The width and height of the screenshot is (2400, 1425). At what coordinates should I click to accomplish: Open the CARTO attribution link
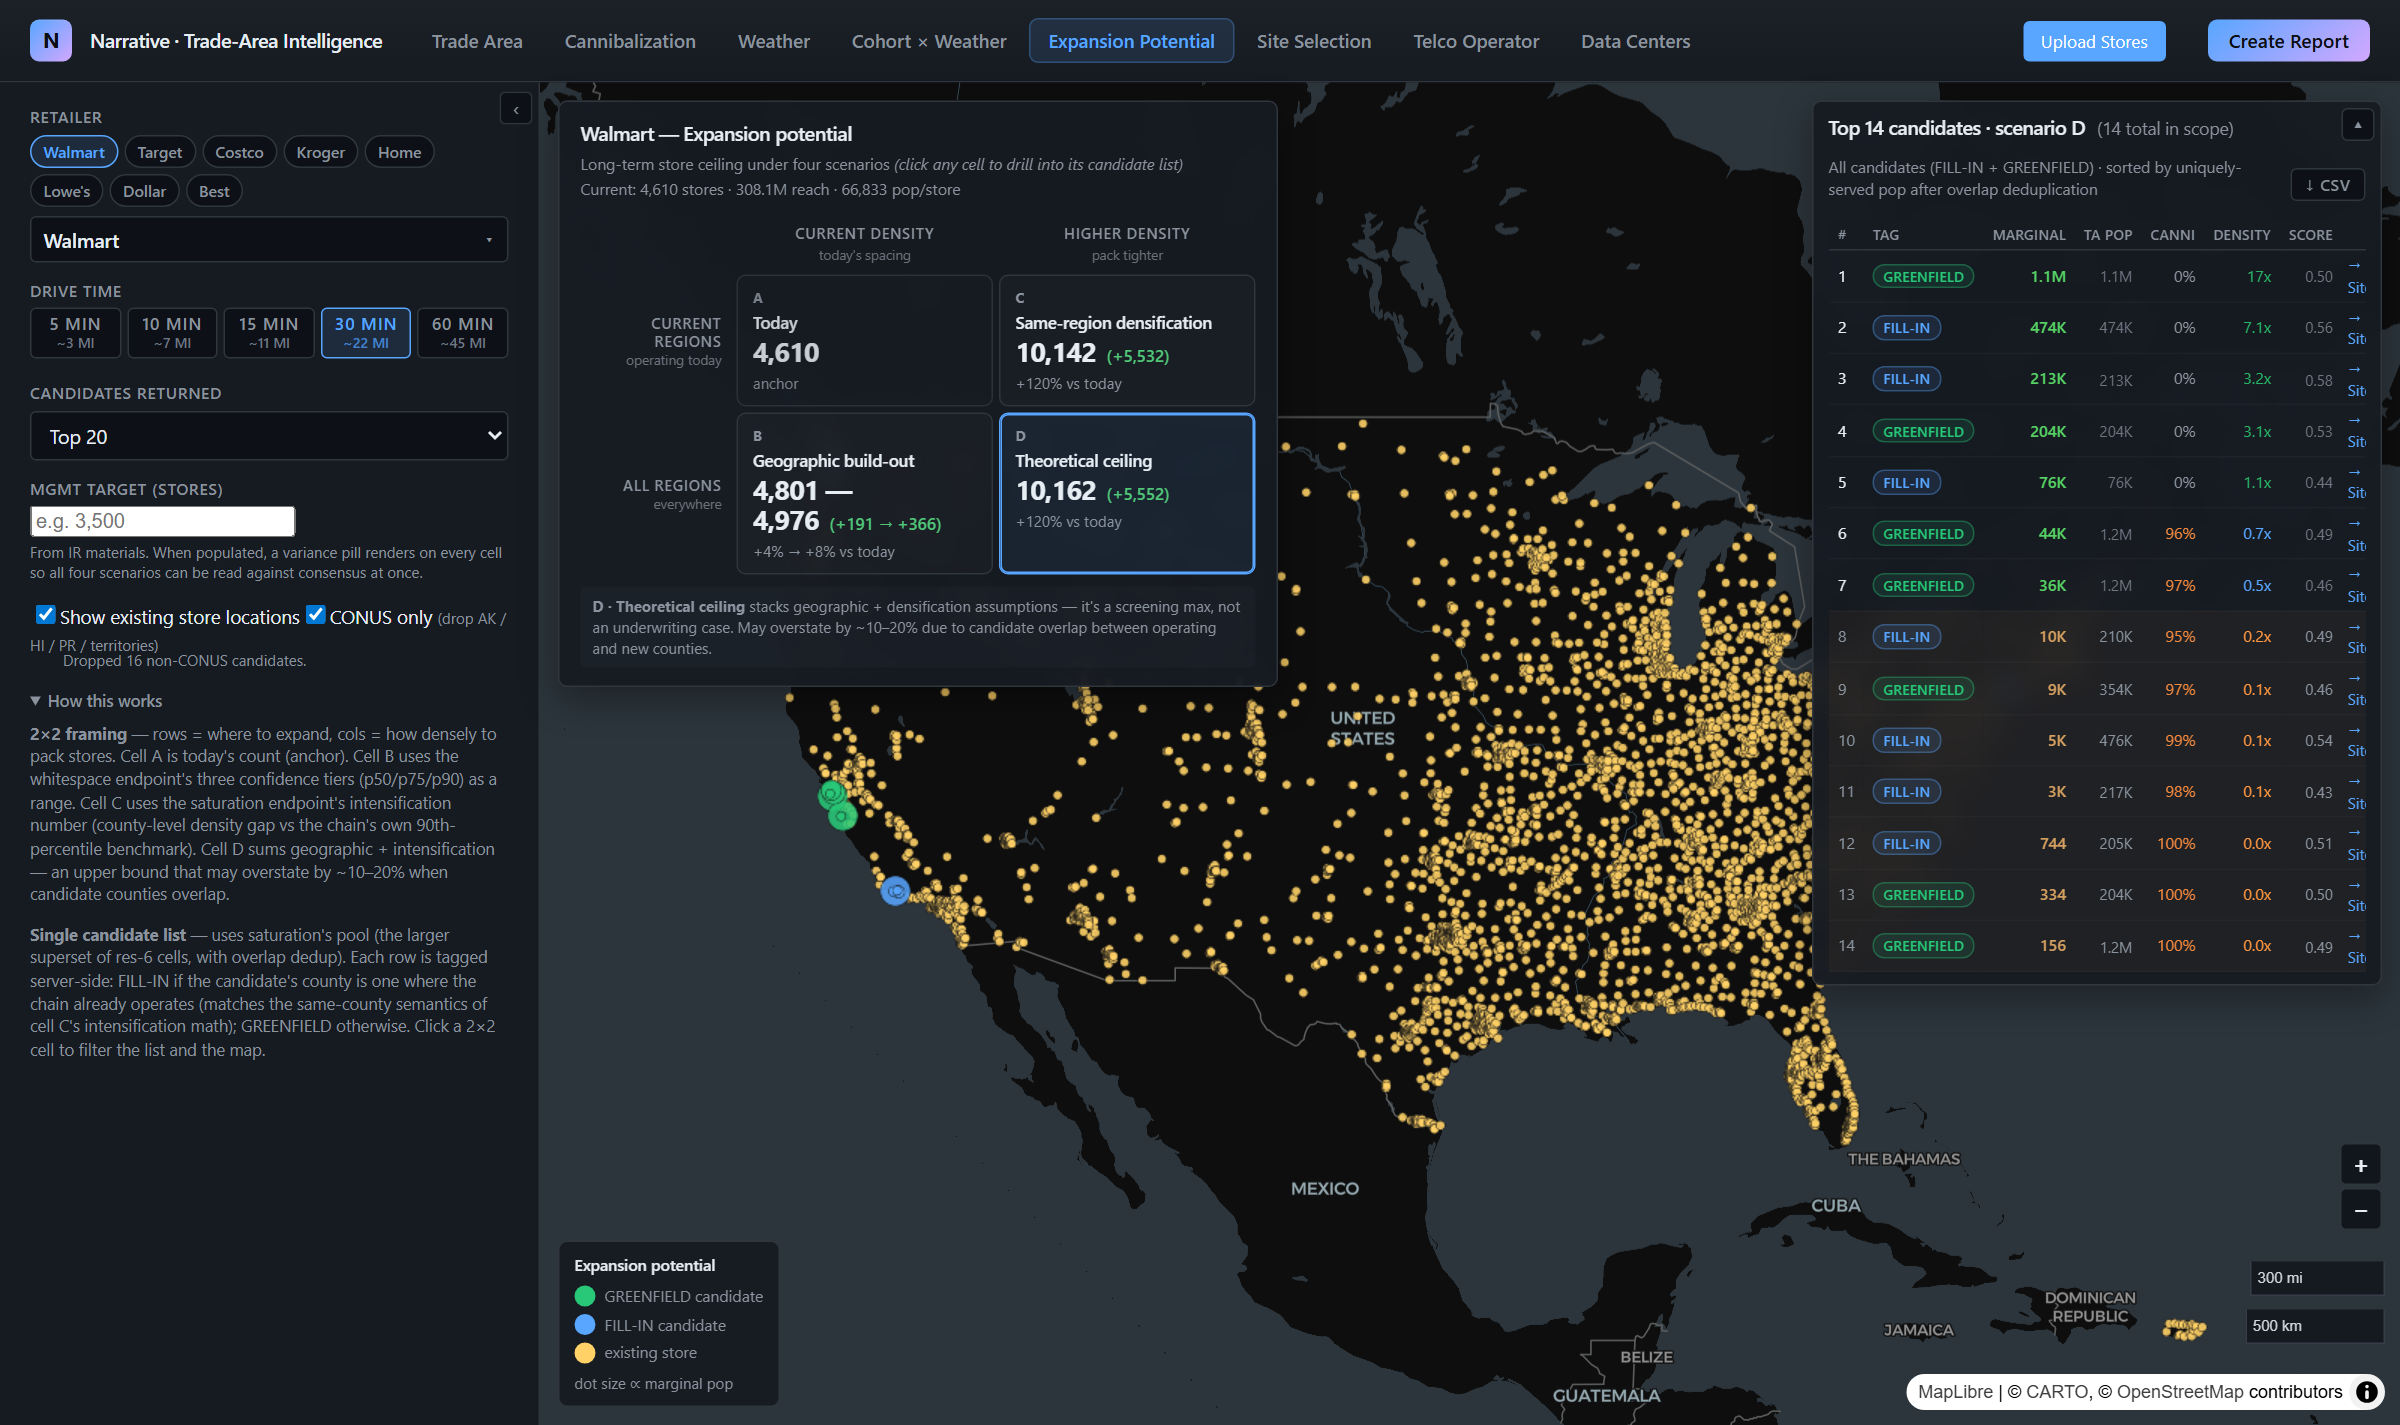pyautogui.click(x=2058, y=1392)
